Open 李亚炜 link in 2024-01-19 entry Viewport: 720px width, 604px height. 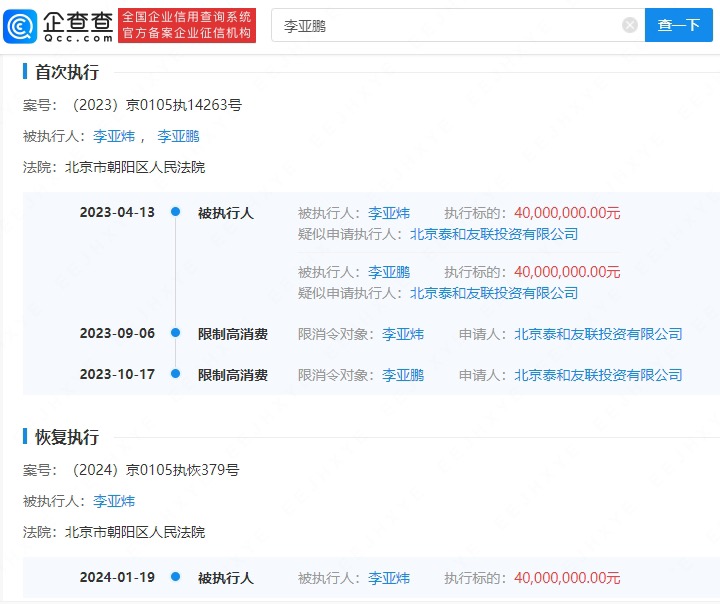[x=388, y=578]
